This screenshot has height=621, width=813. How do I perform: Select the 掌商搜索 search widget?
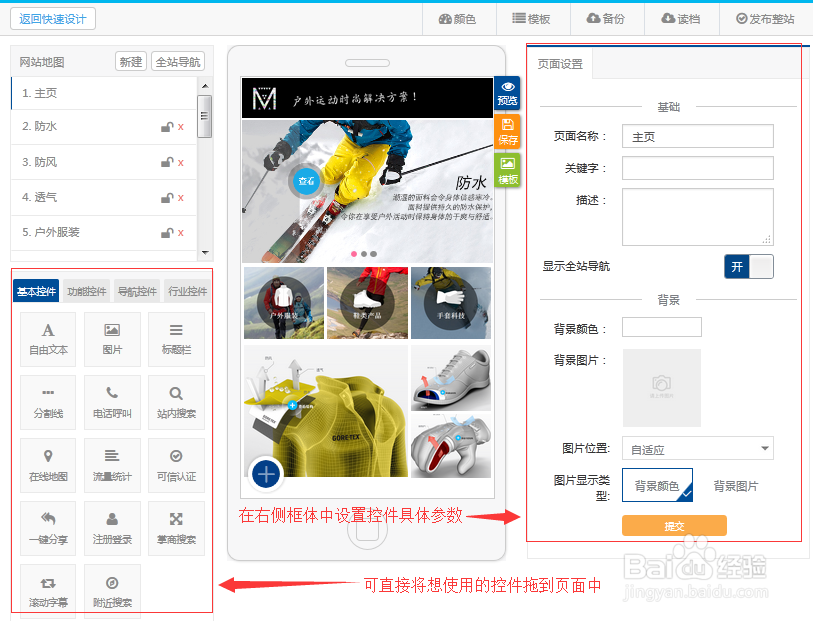coord(176,528)
